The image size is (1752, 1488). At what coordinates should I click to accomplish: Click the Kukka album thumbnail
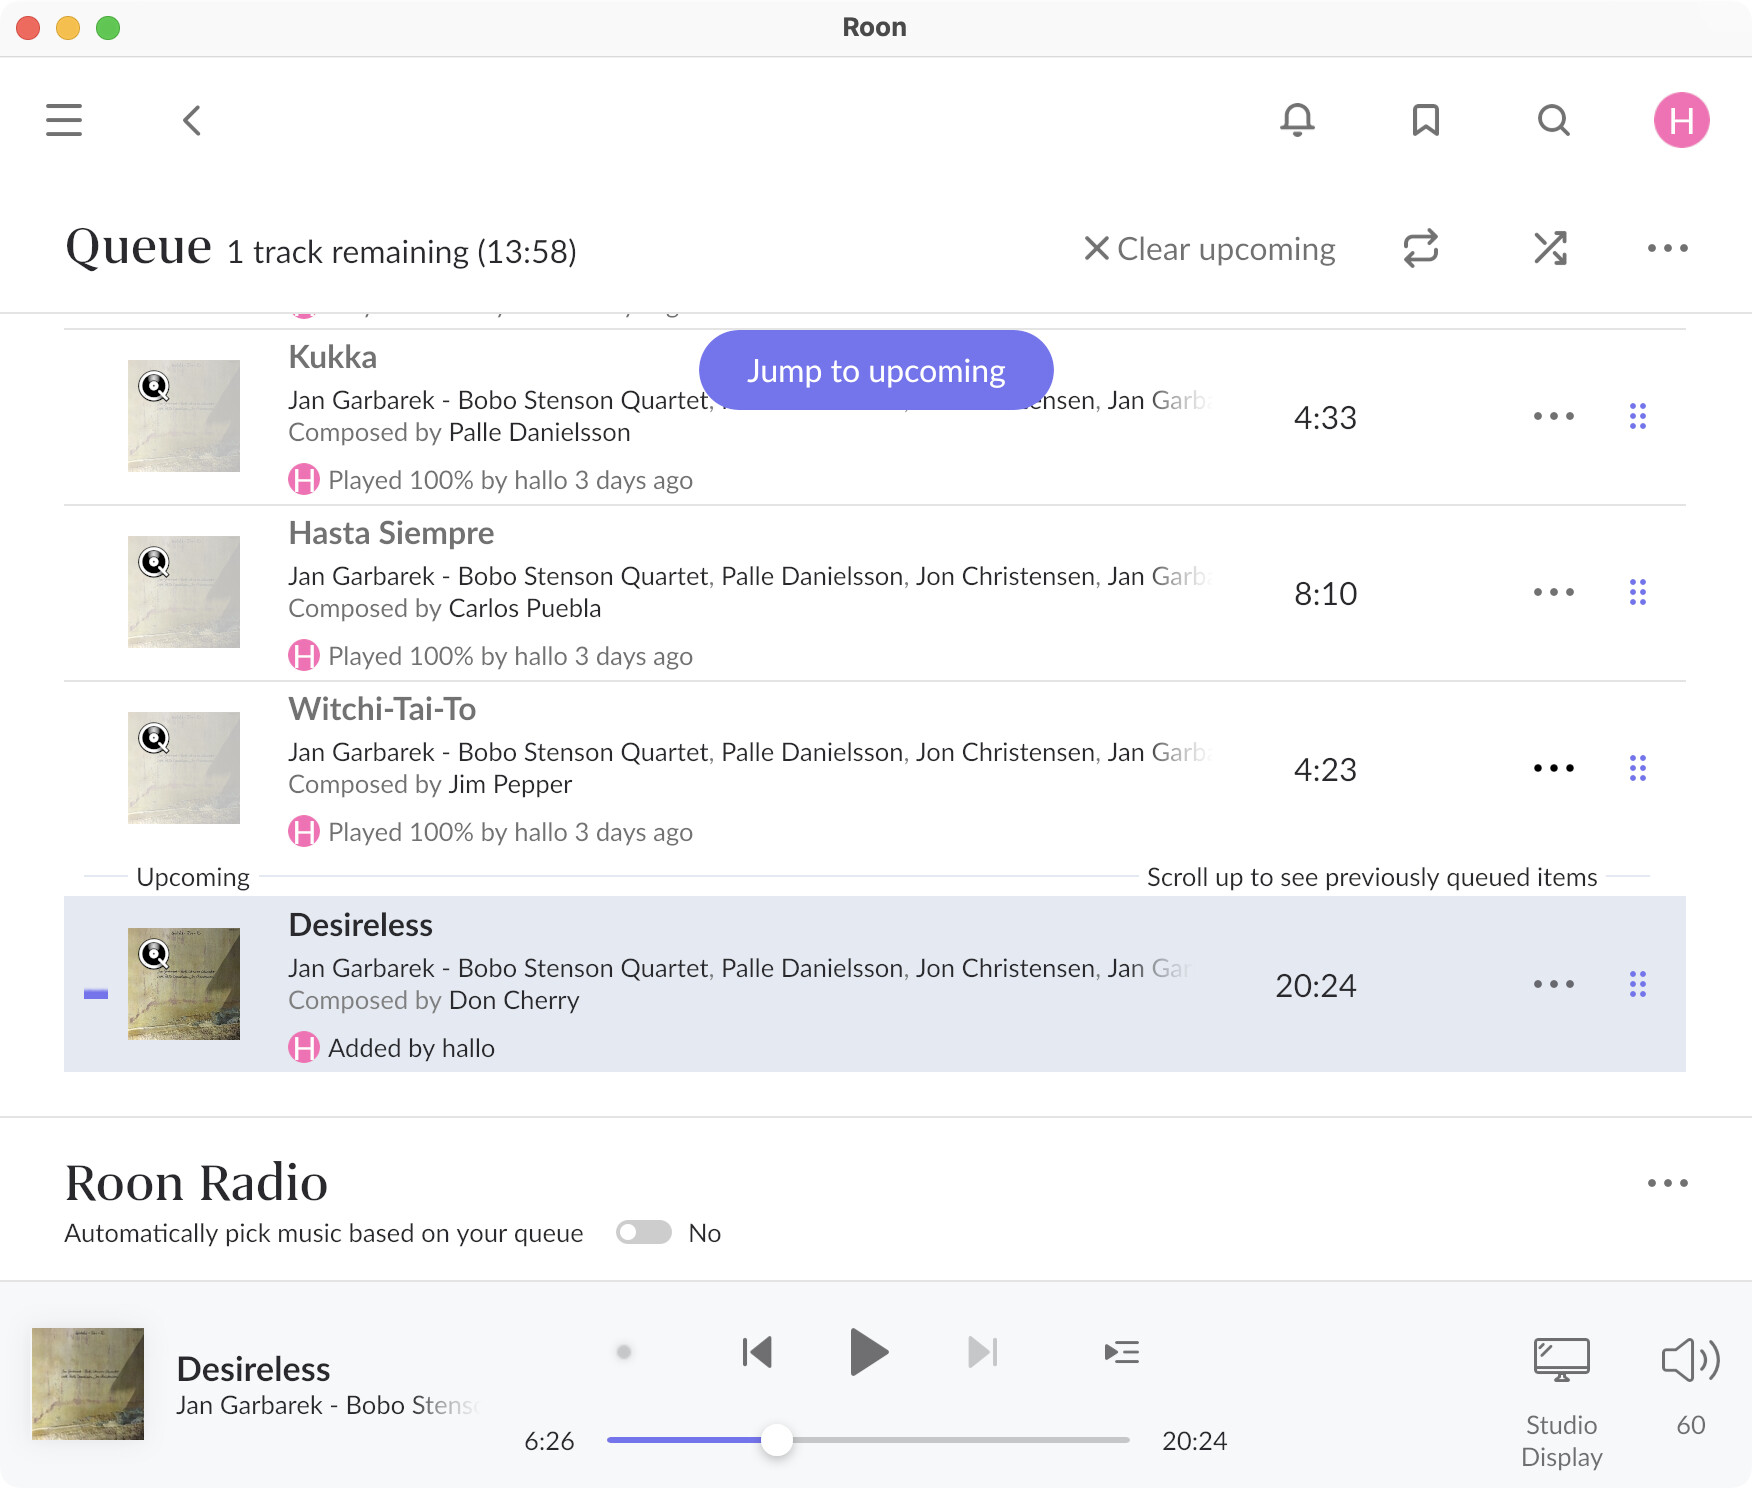click(x=184, y=416)
